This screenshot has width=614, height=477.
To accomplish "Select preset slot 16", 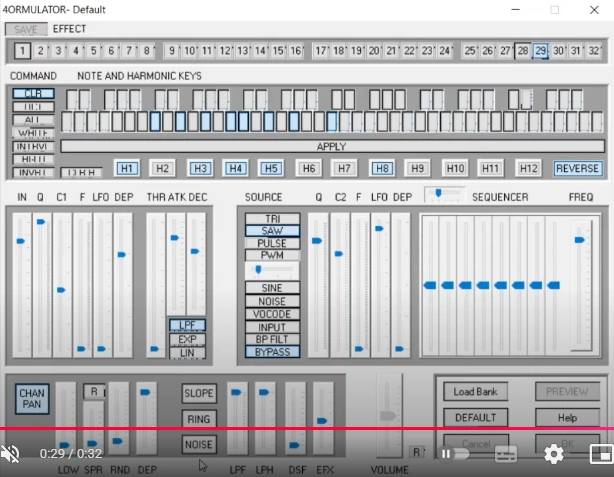I will (296, 51).
